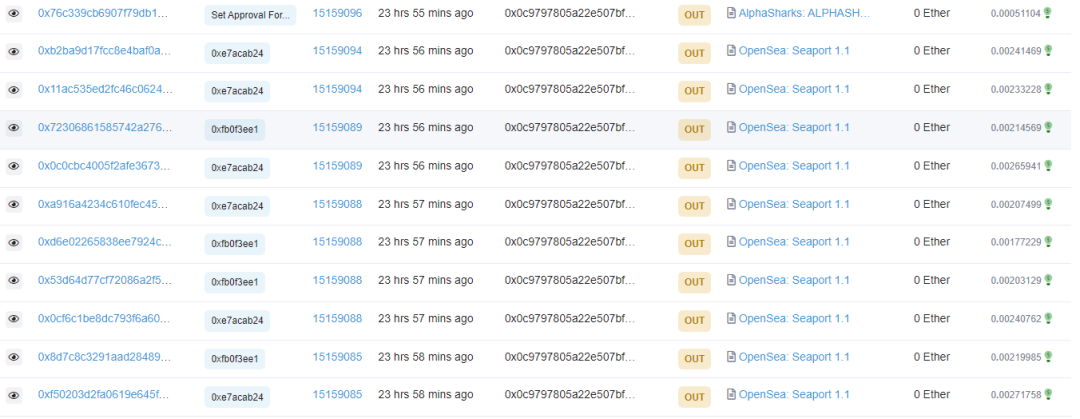Go to block 15159096
Screen dimensions: 1080x419
[337, 13]
